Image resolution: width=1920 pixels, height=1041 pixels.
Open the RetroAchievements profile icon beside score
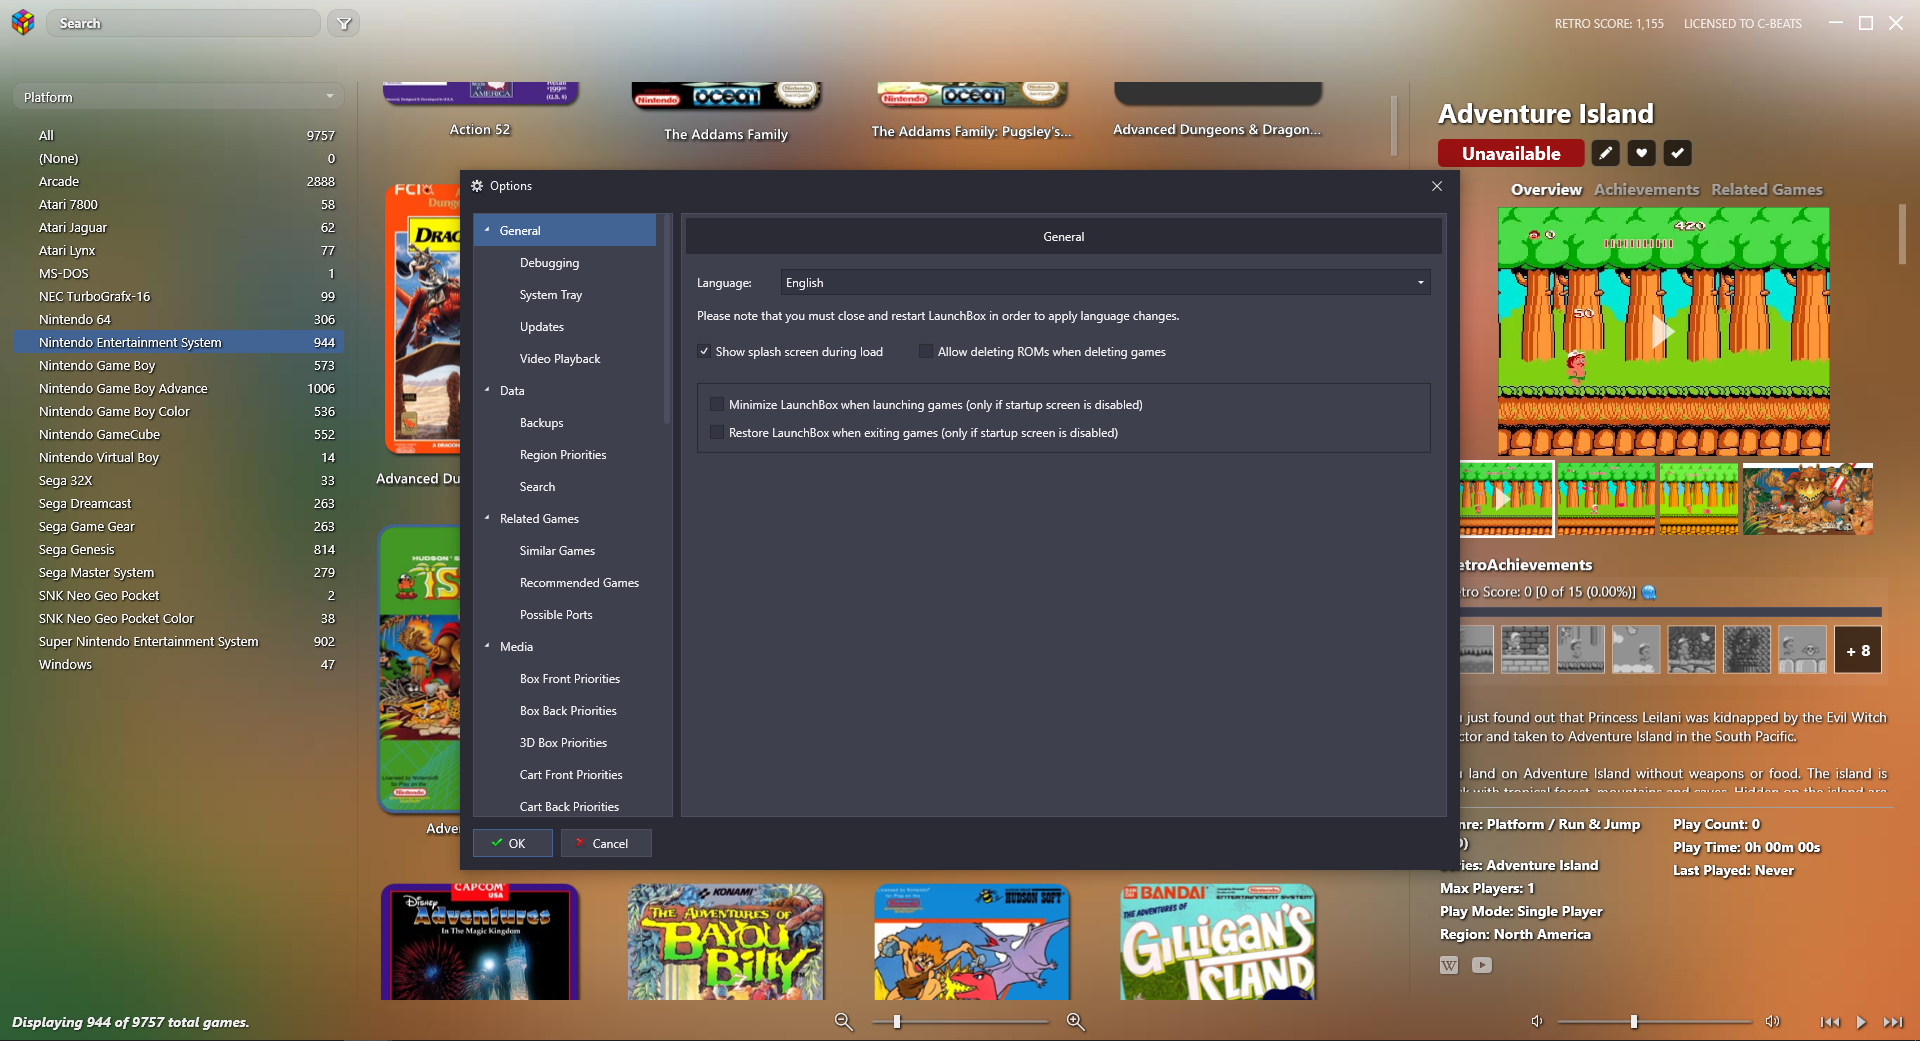1649,592
